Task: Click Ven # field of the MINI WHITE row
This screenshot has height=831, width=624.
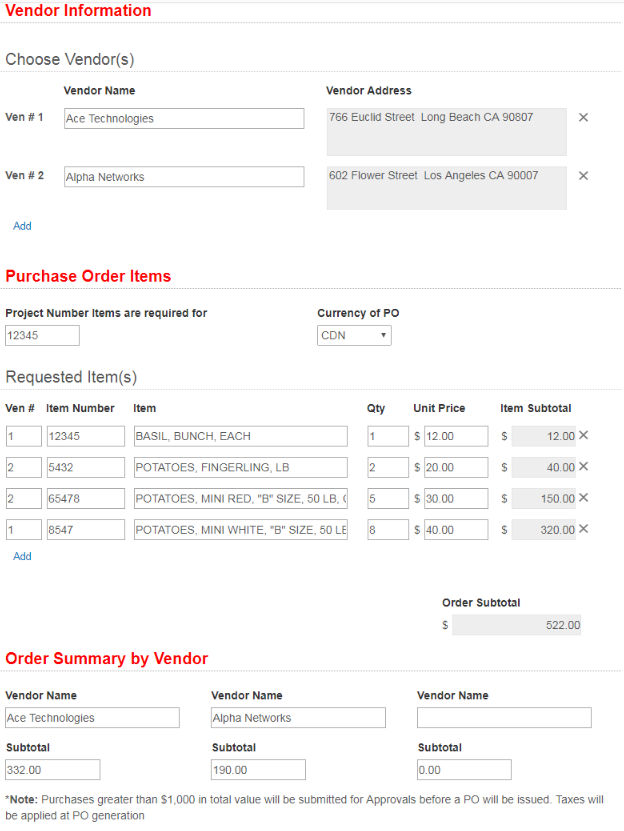Action: 23,529
